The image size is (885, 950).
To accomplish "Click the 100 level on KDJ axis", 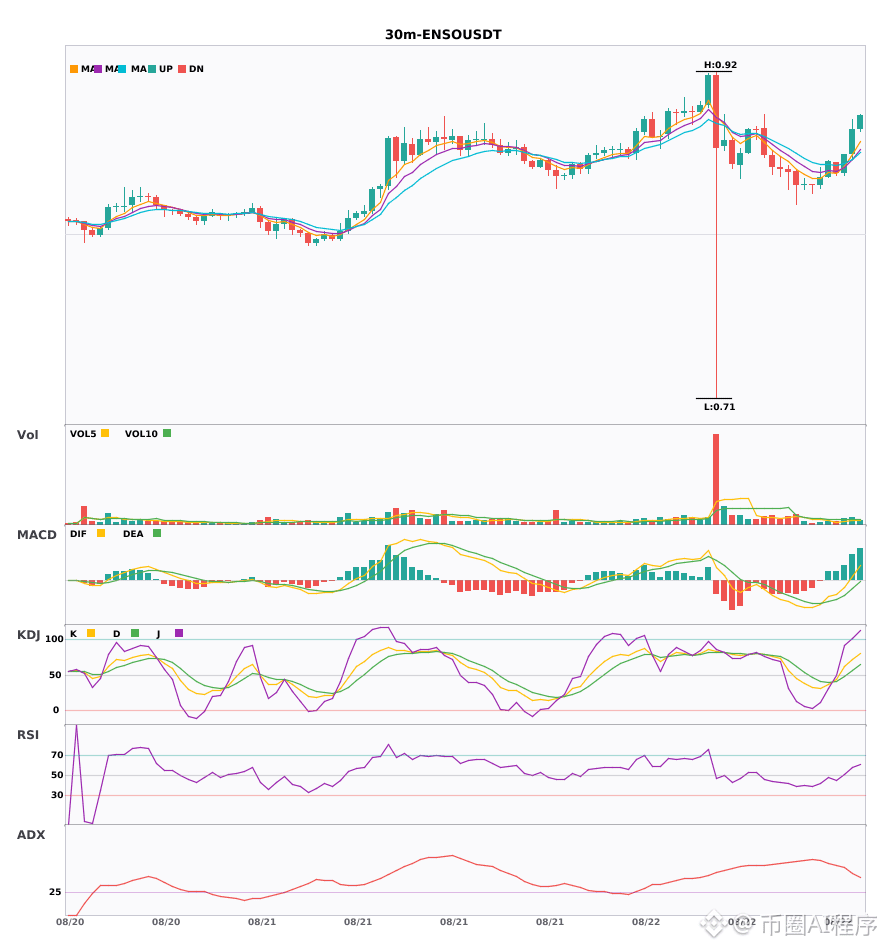I will [54, 639].
